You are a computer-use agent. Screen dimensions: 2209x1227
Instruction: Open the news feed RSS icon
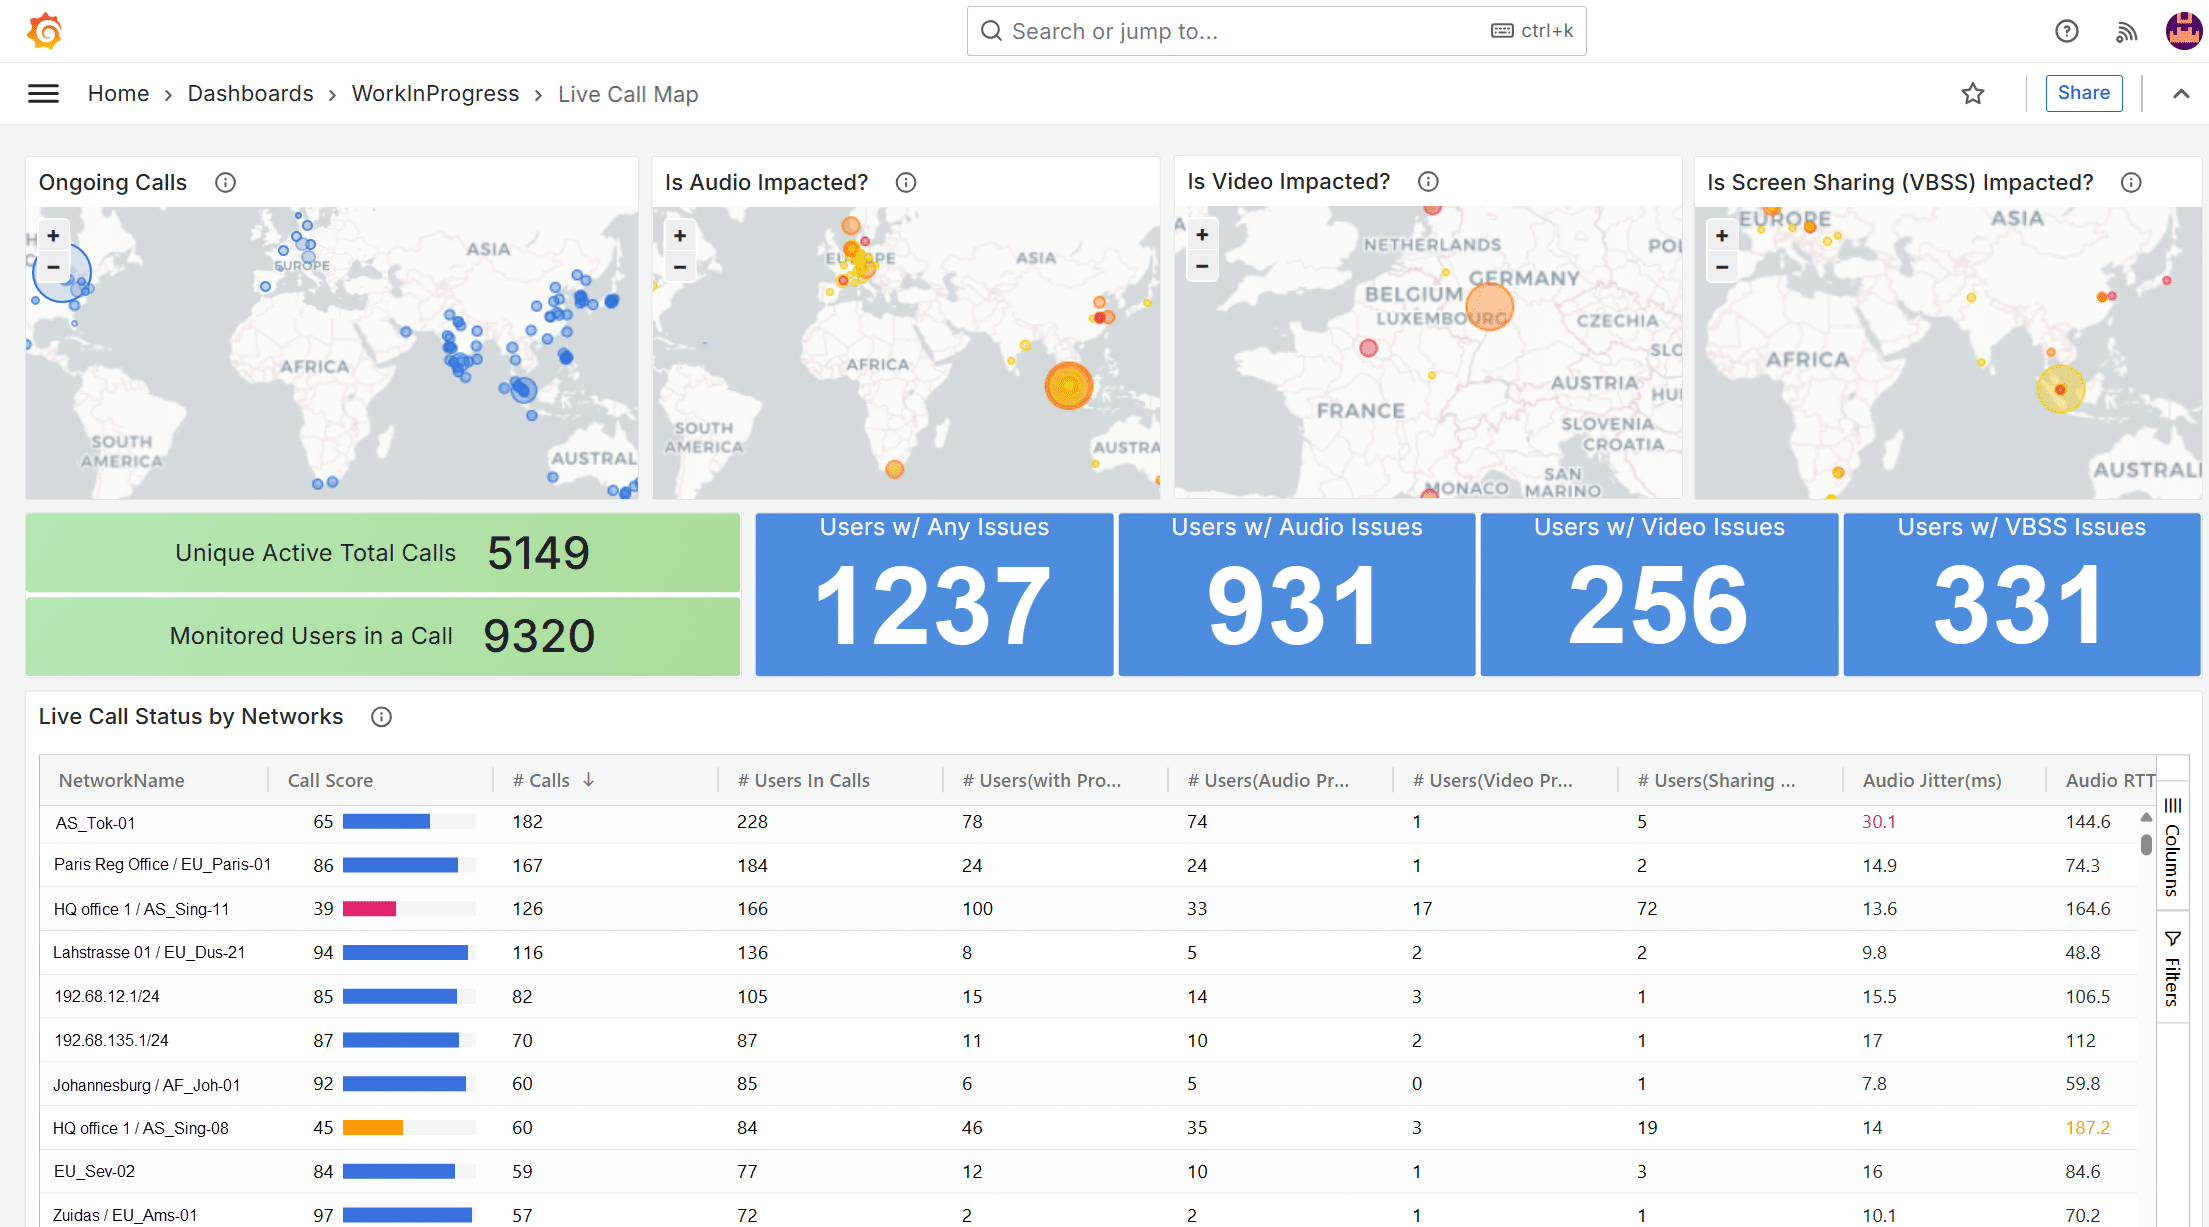(x=2126, y=32)
